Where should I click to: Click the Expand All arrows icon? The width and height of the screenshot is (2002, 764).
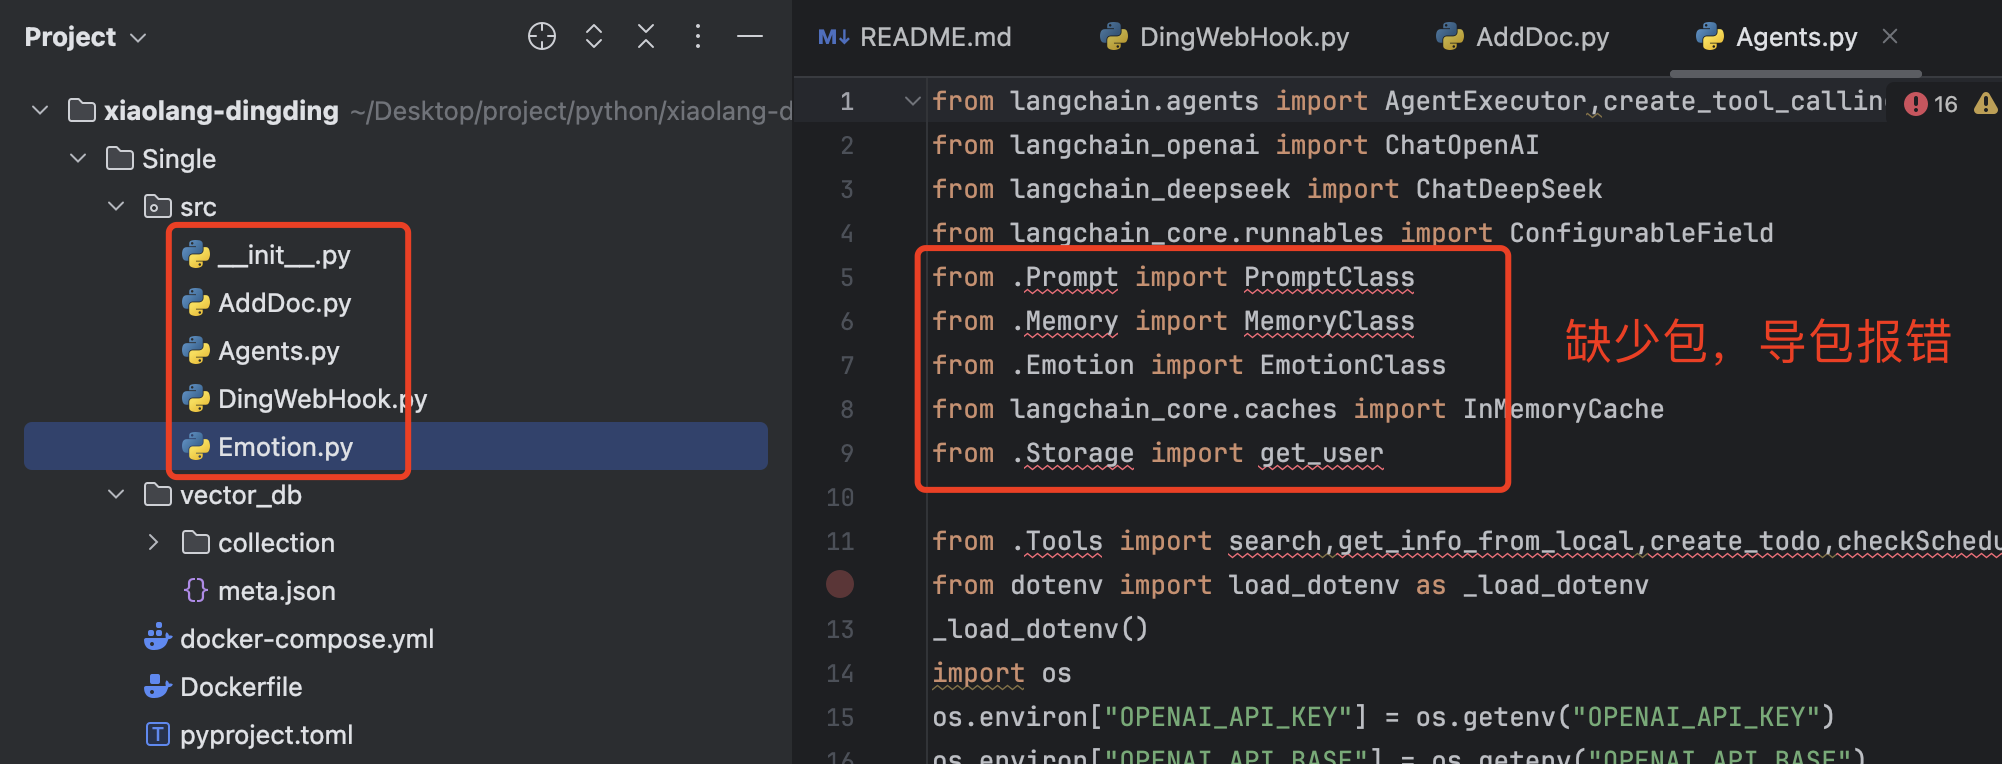click(x=594, y=37)
